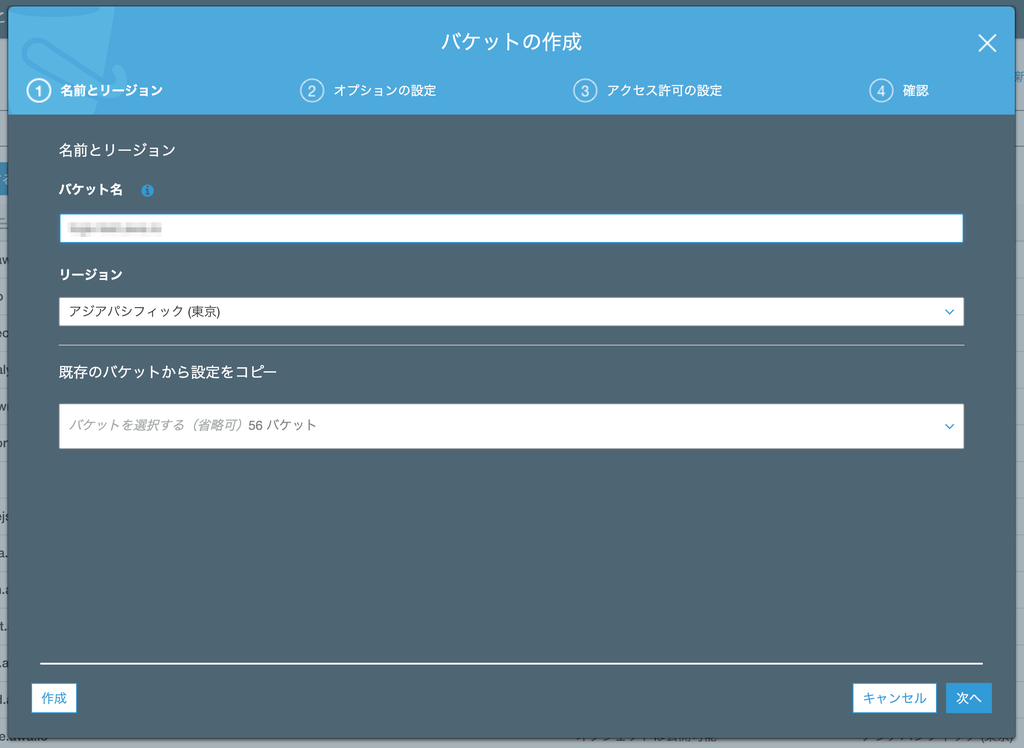This screenshot has height=748, width=1024.
Task: Focus the バケット名 input field
Action: click(x=511, y=228)
